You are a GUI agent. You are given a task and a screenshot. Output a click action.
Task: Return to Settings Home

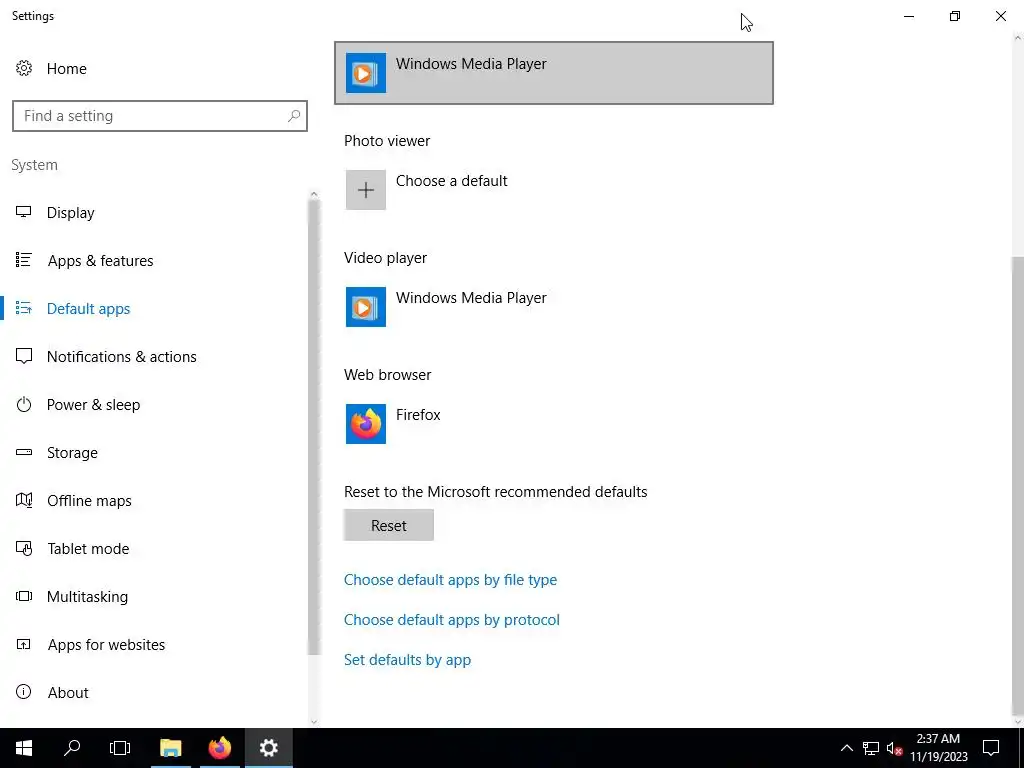[66, 69]
